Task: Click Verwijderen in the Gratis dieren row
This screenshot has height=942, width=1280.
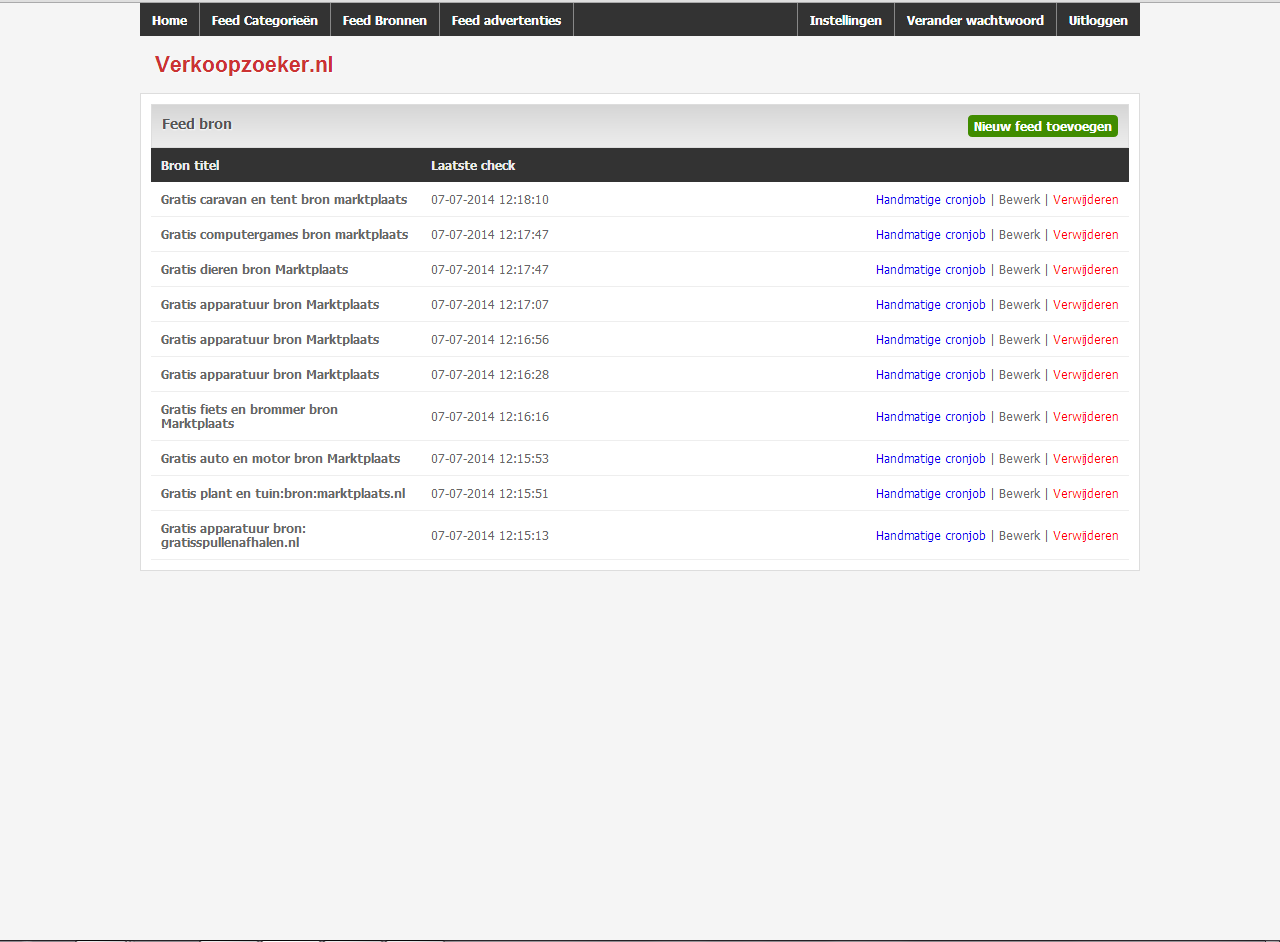Action: (x=1086, y=270)
